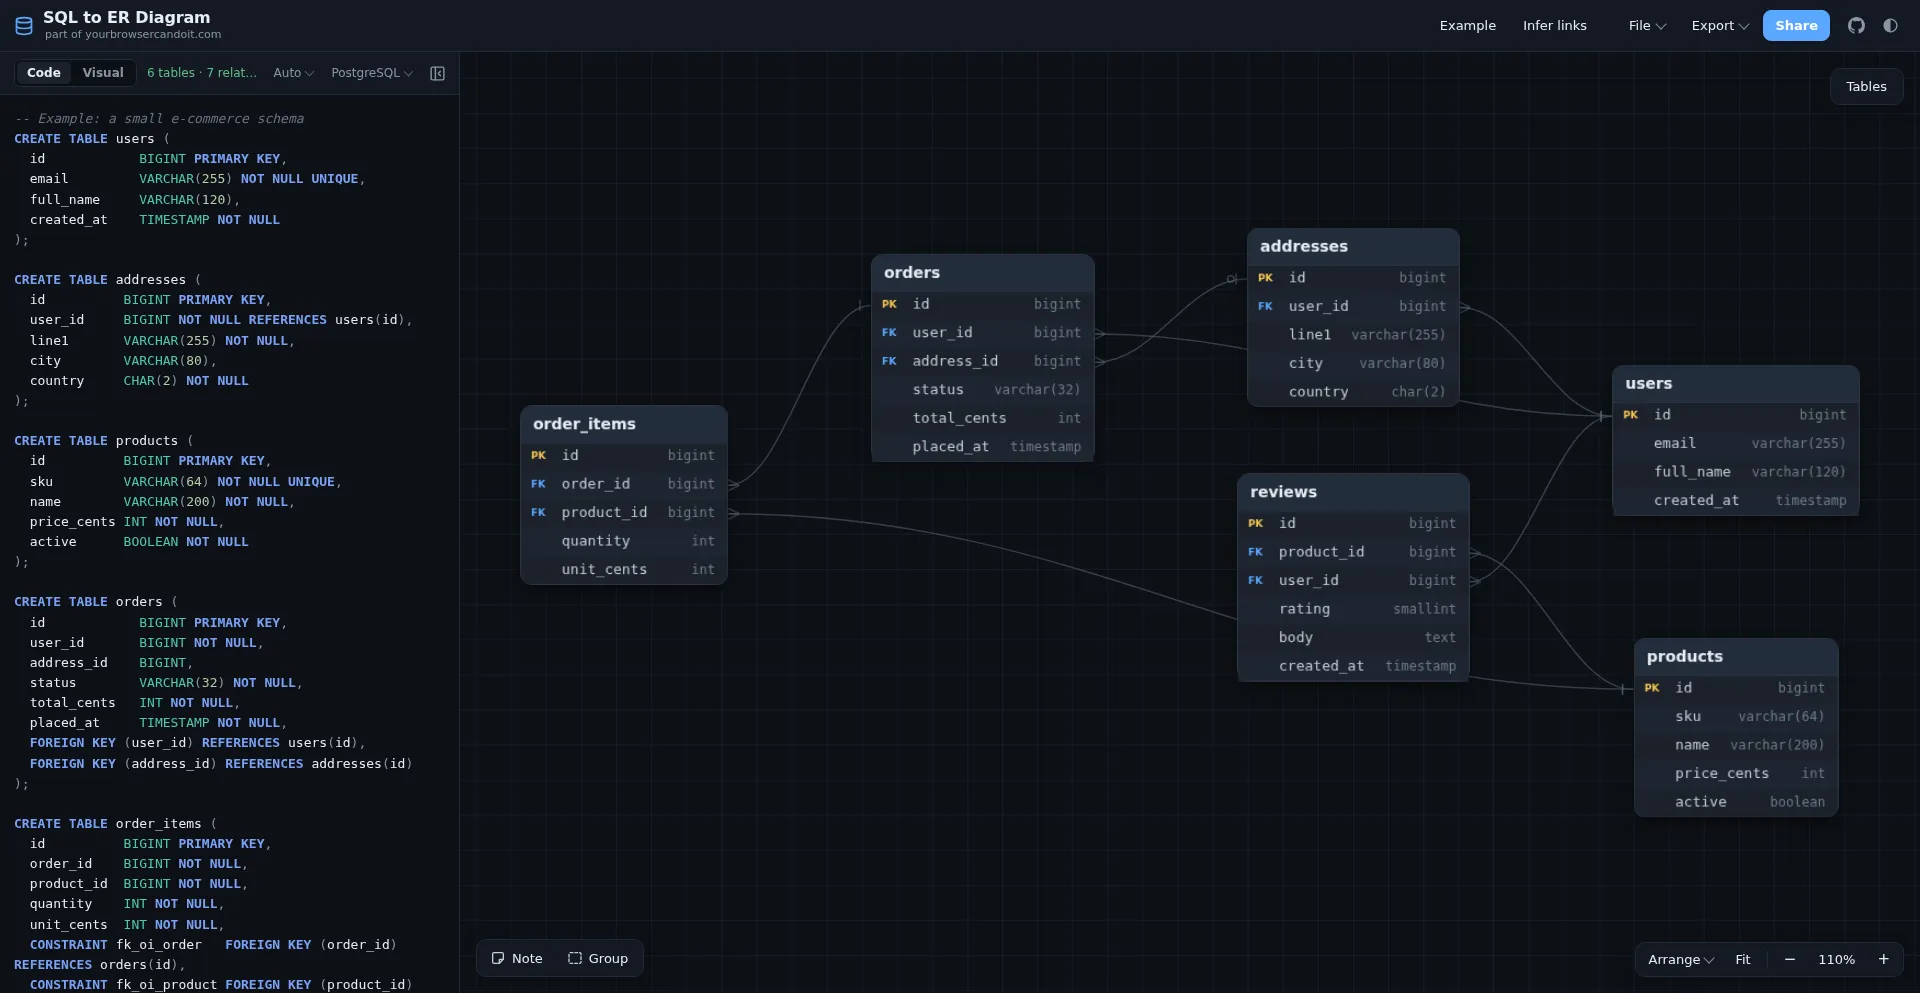Screen dimensions: 1920x993
Task: Click the yourbrowsercandoit.com link
Action: (x=153, y=34)
